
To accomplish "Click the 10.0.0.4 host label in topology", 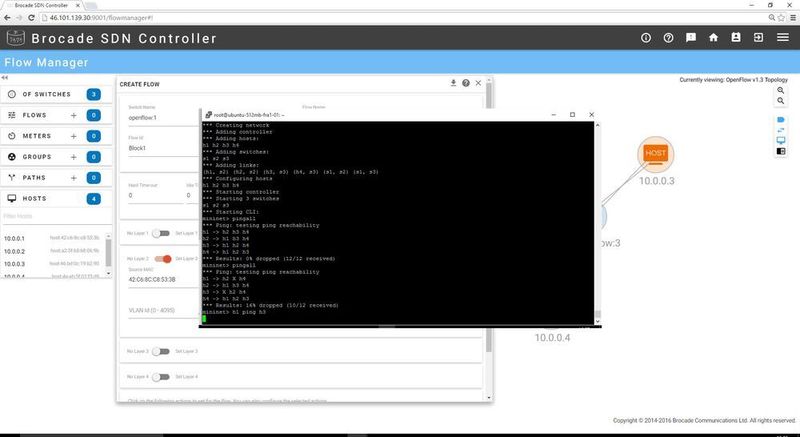I will [552, 338].
